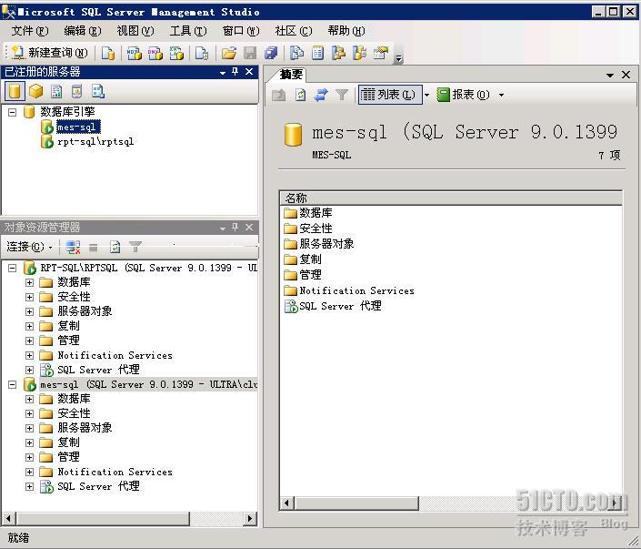Click the Database Engine Query icon beside 新建查询

tap(108, 53)
